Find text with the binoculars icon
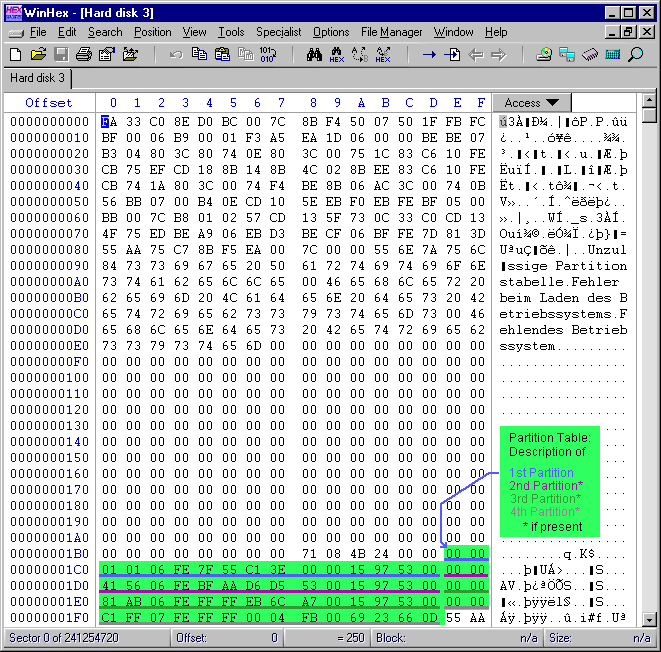This screenshot has width=661, height=652. click(x=314, y=55)
